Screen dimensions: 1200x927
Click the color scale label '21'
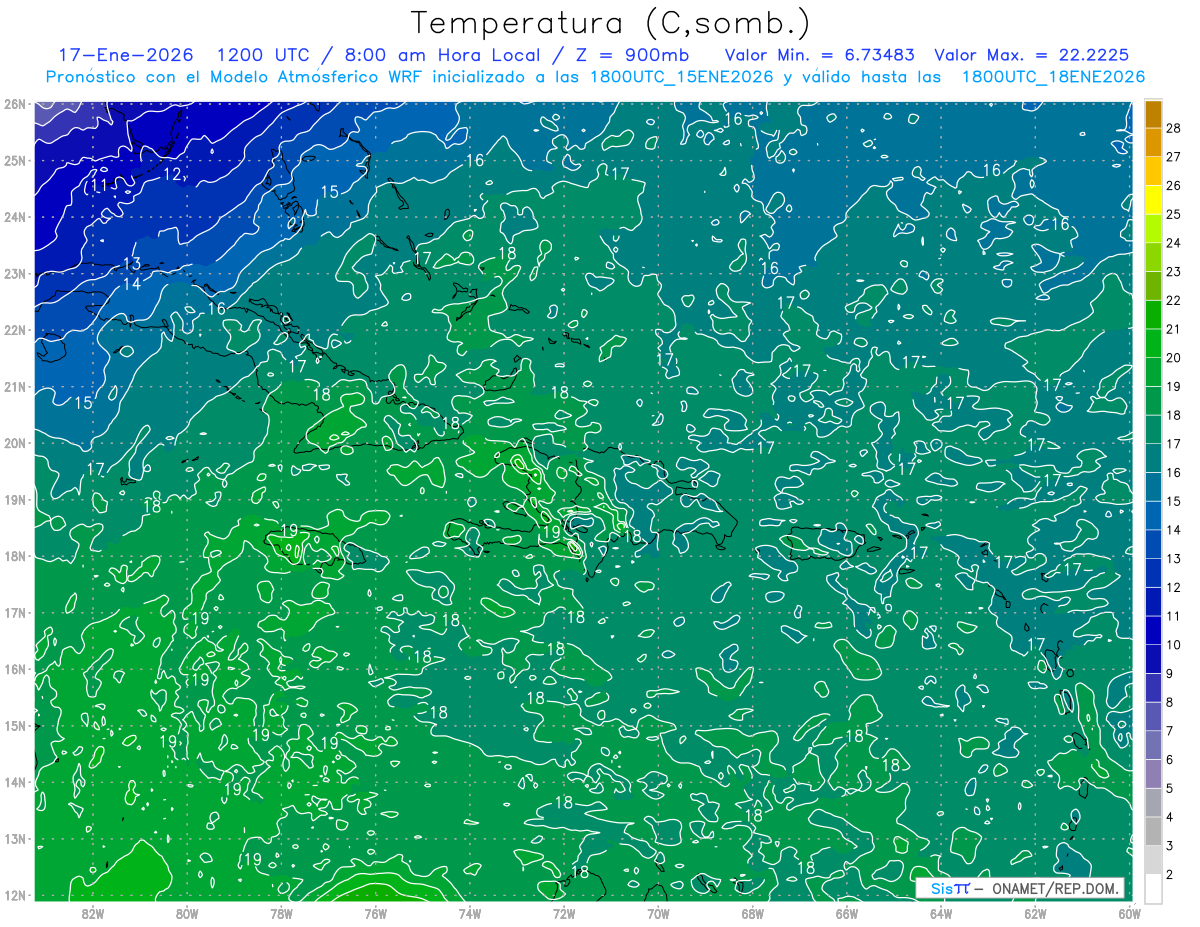1174,329
